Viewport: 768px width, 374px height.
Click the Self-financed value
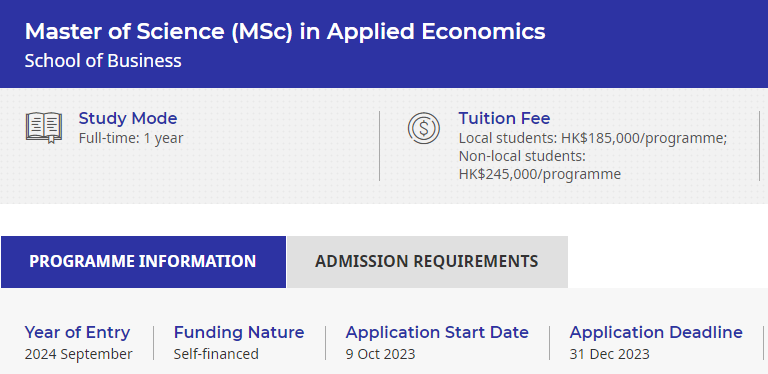(x=216, y=354)
